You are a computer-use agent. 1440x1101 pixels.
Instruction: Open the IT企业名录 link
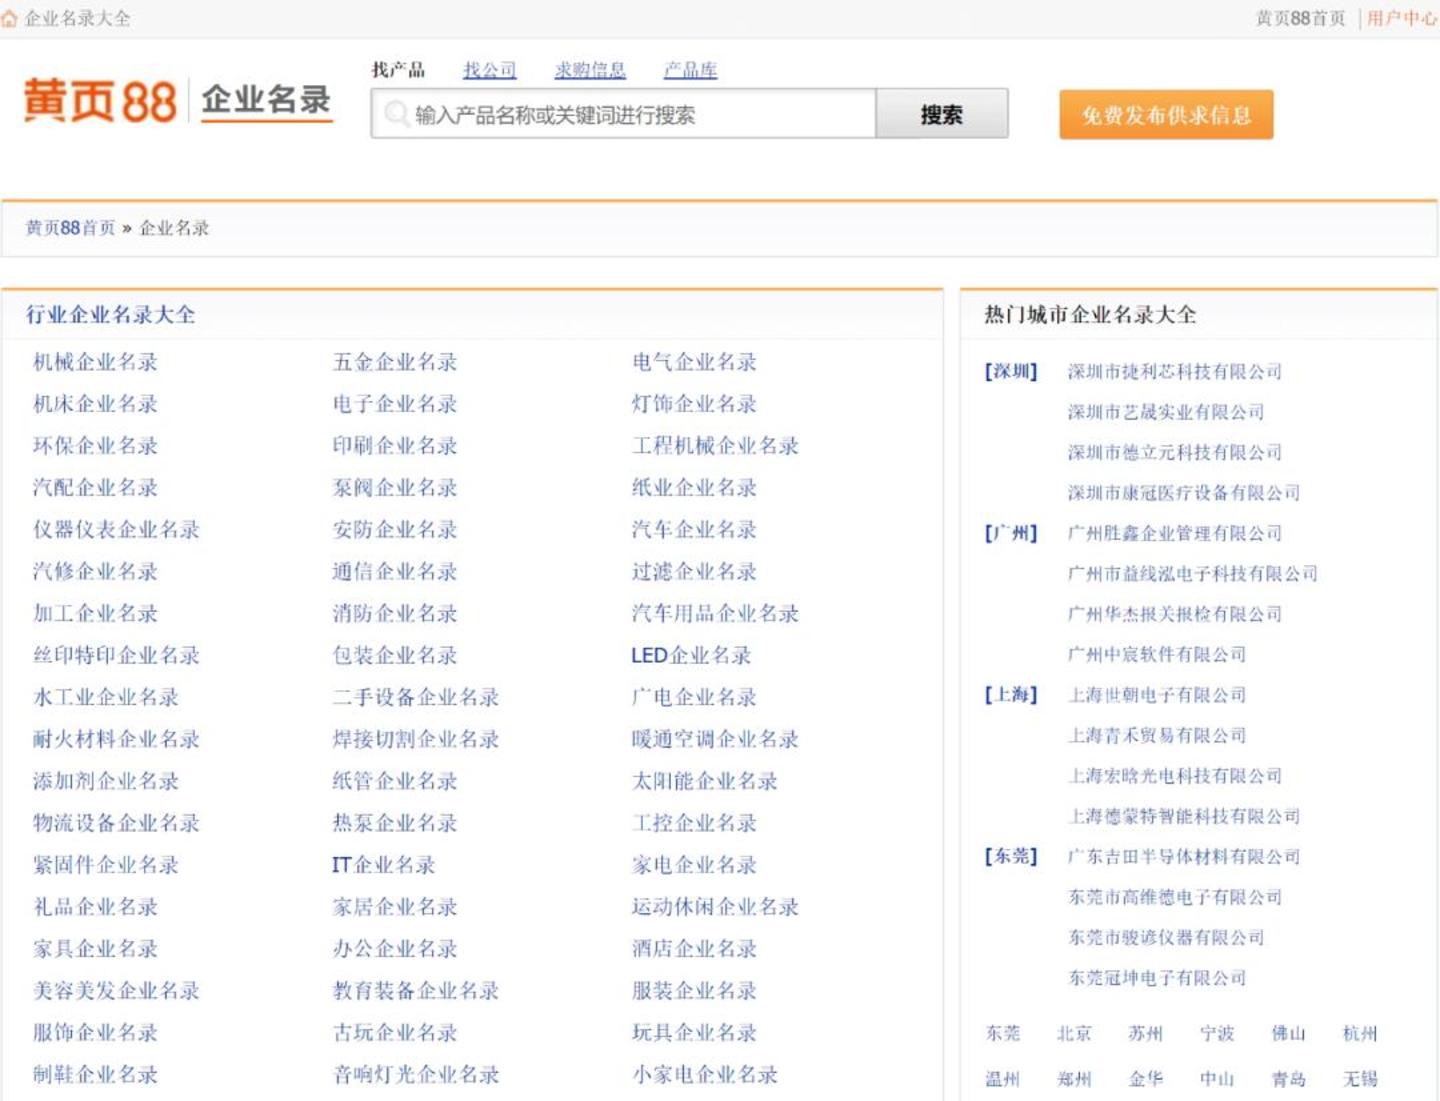tap(383, 865)
